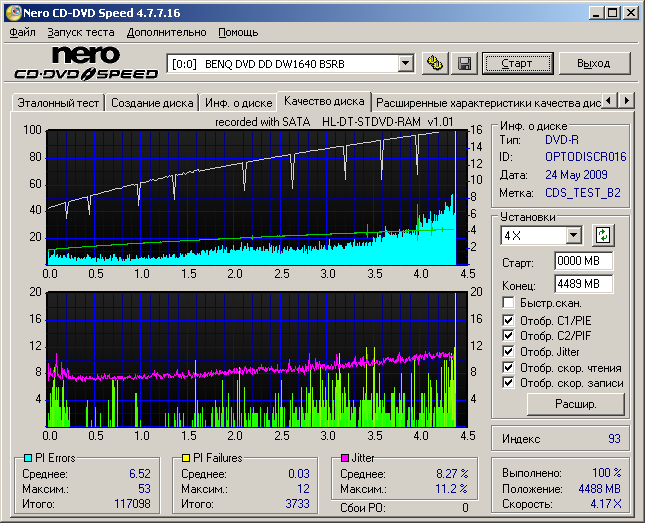Screen dimensions: 645x523
Task: Open the BENQ drive selection dropdown
Action: [405, 63]
